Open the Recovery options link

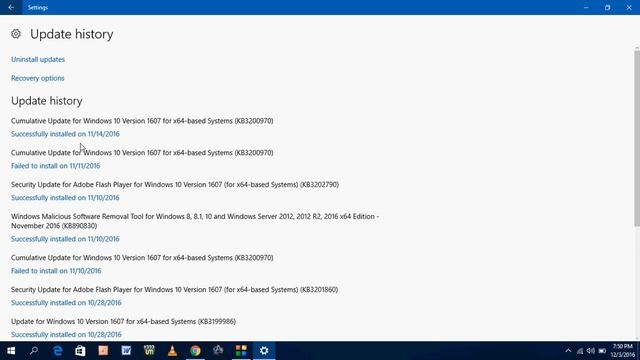tap(38, 78)
